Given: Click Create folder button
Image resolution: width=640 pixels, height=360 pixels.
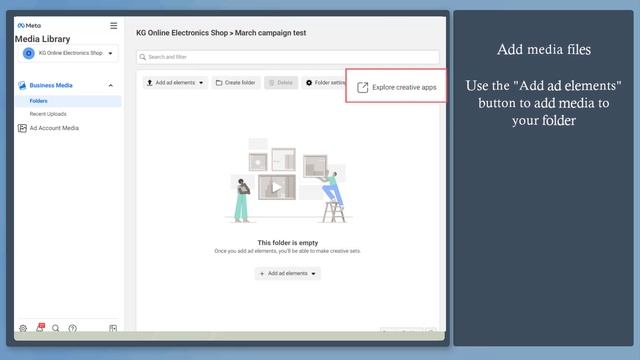Looking at the screenshot, I should (x=236, y=82).
